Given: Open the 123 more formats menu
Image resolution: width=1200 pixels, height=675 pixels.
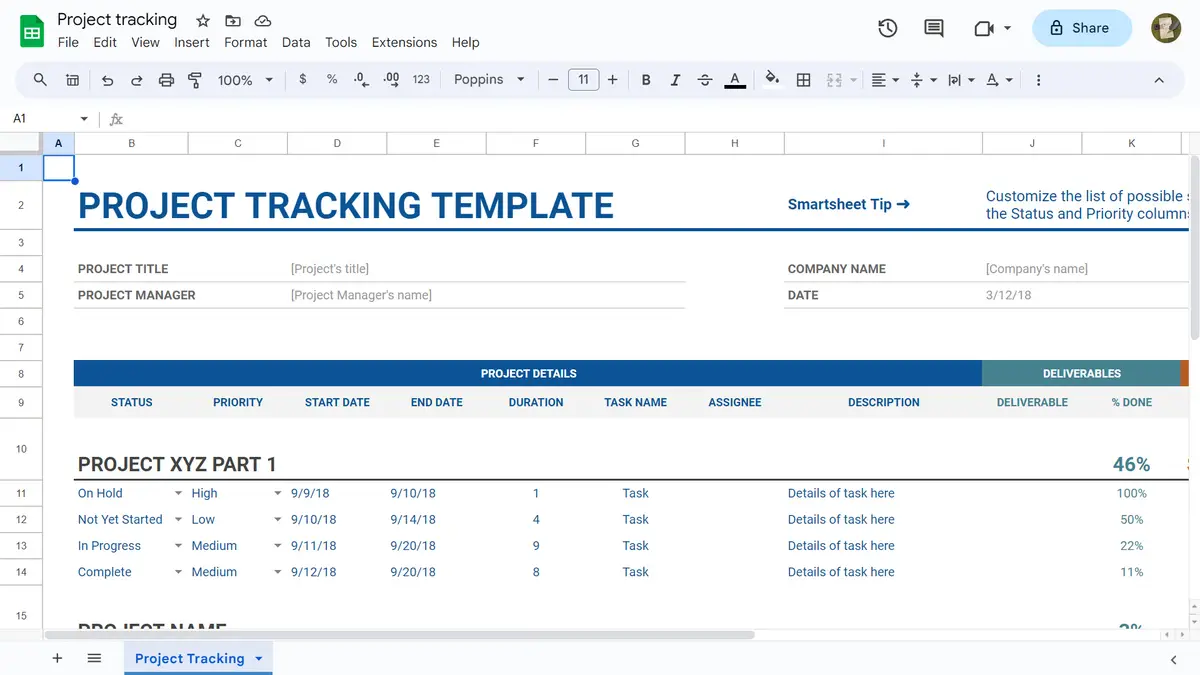Looking at the screenshot, I should pos(421,80).
